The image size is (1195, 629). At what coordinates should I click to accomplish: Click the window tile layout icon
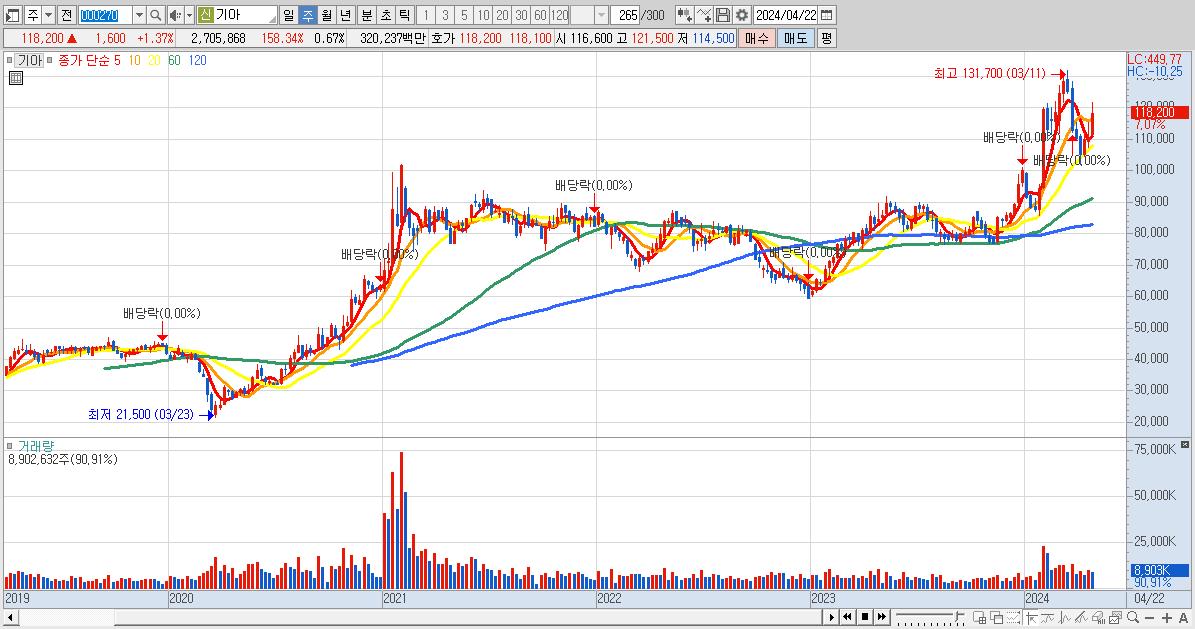[x=979, y=617]
